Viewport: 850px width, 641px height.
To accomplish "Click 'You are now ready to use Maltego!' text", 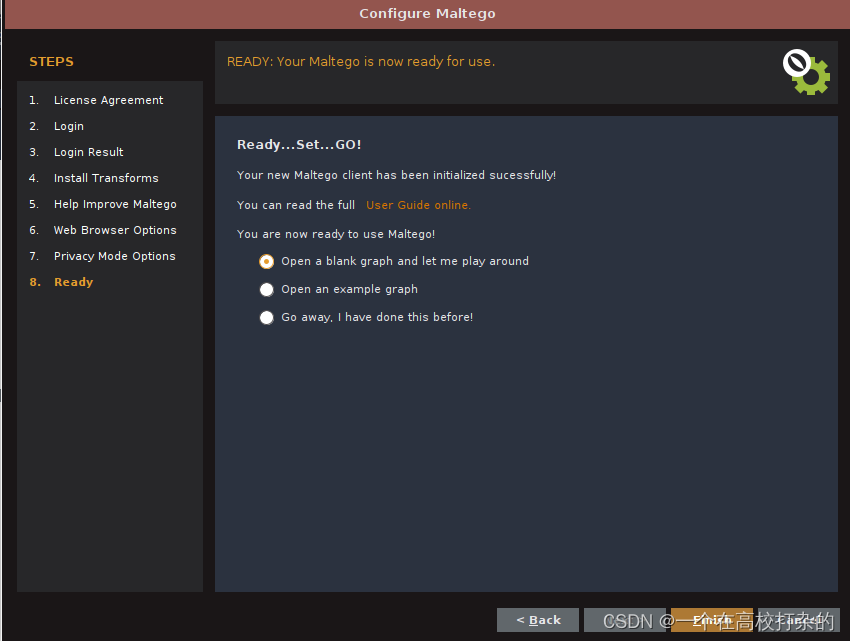I will [x=336, y=234].
